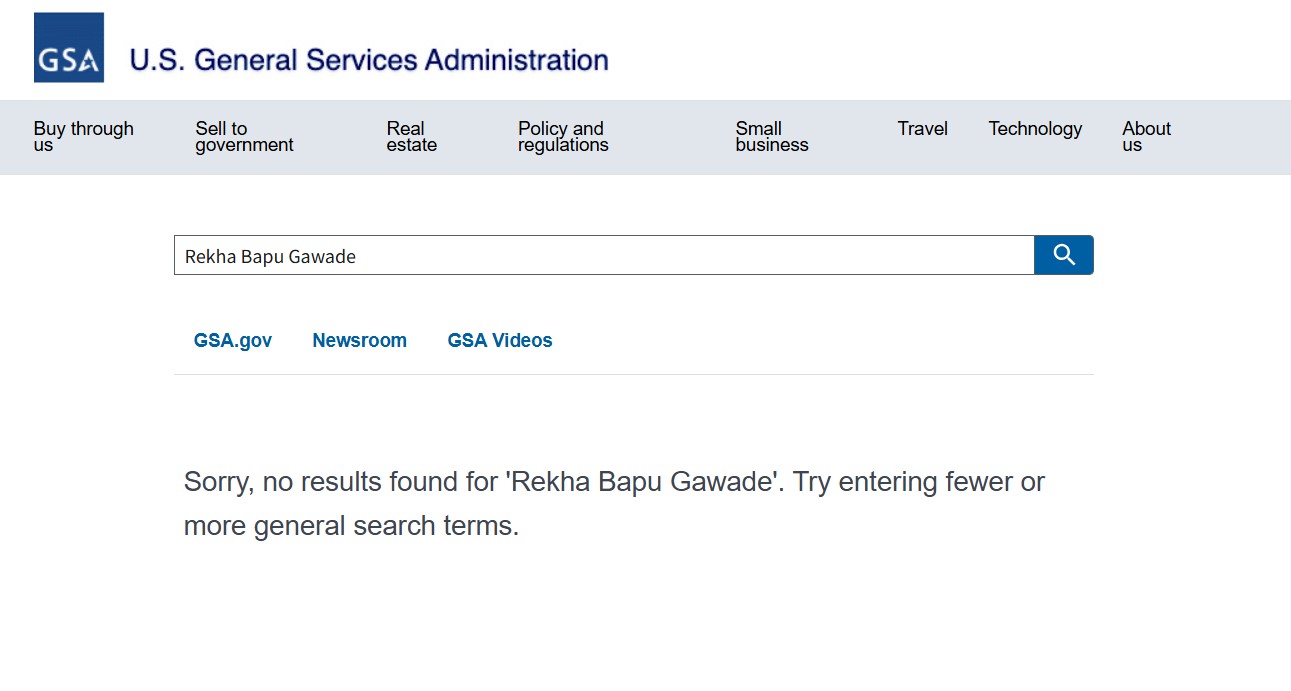Open the Technology navigation item
This screenshot has height=691, width=1291.
click(1035, 129)
